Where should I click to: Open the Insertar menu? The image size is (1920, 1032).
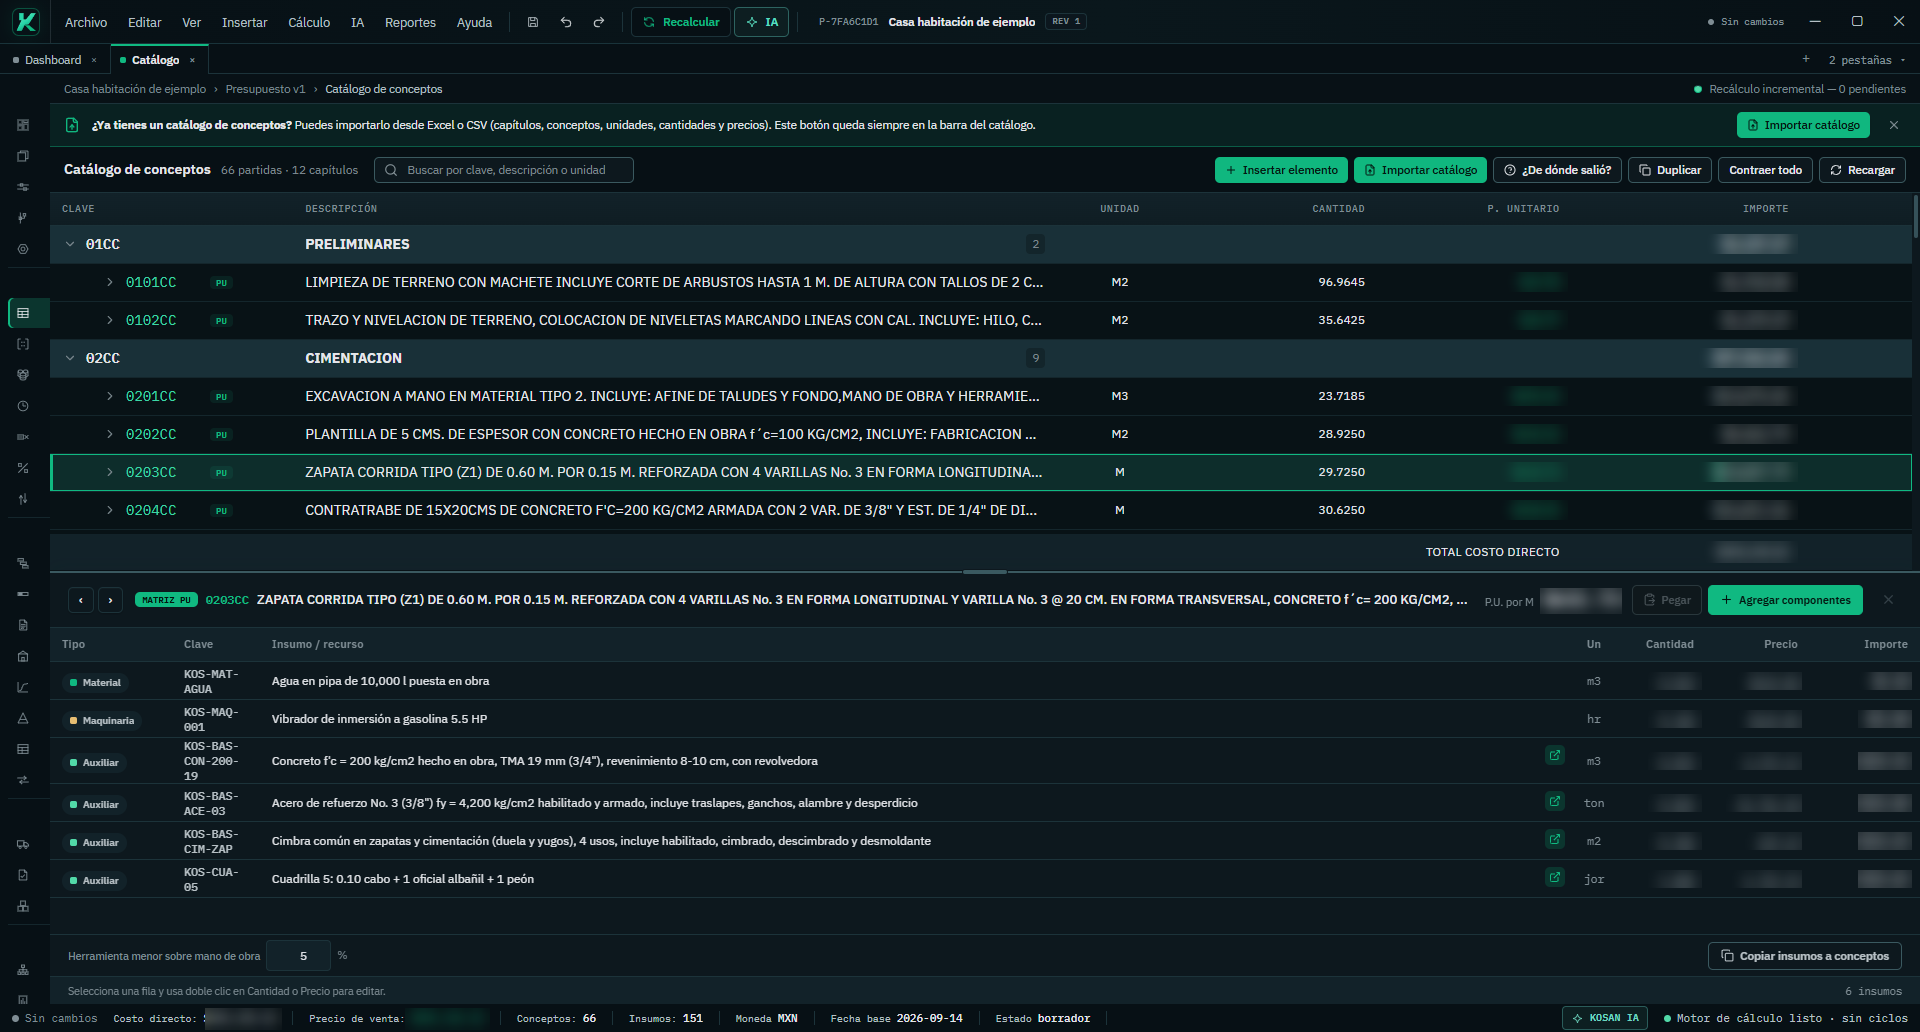244,22
